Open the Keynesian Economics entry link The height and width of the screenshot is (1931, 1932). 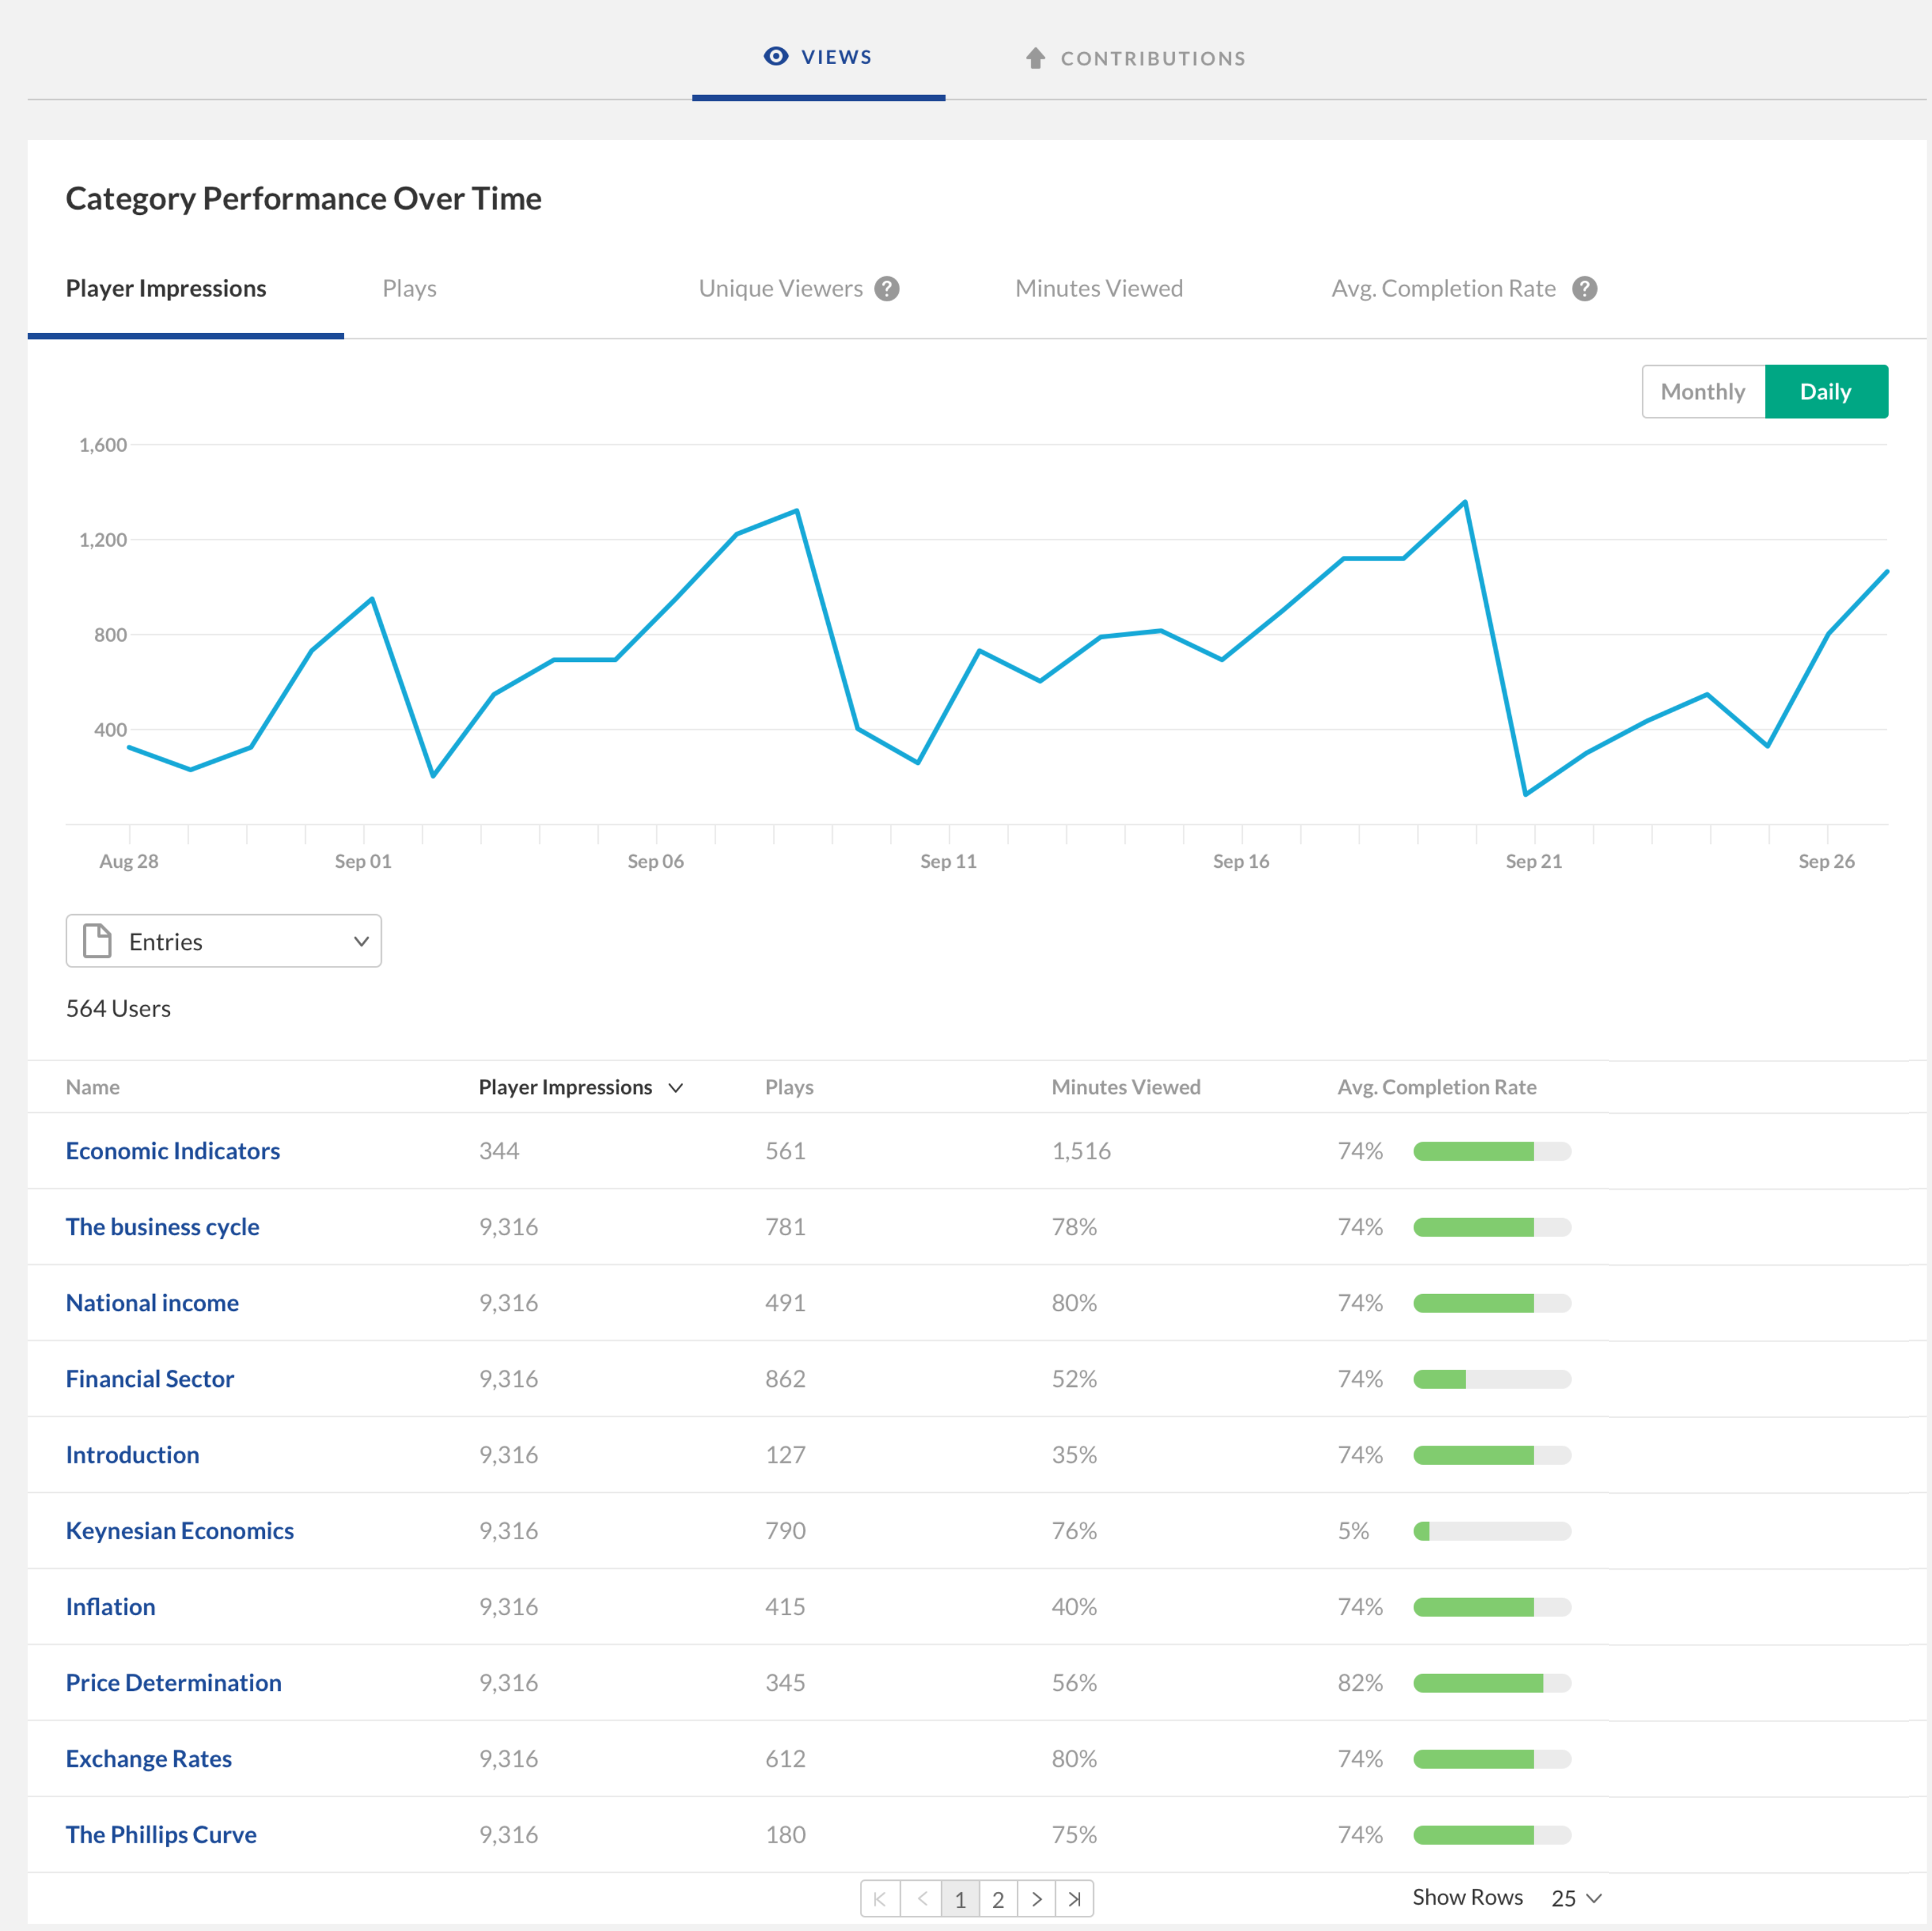pos(180,1530)
